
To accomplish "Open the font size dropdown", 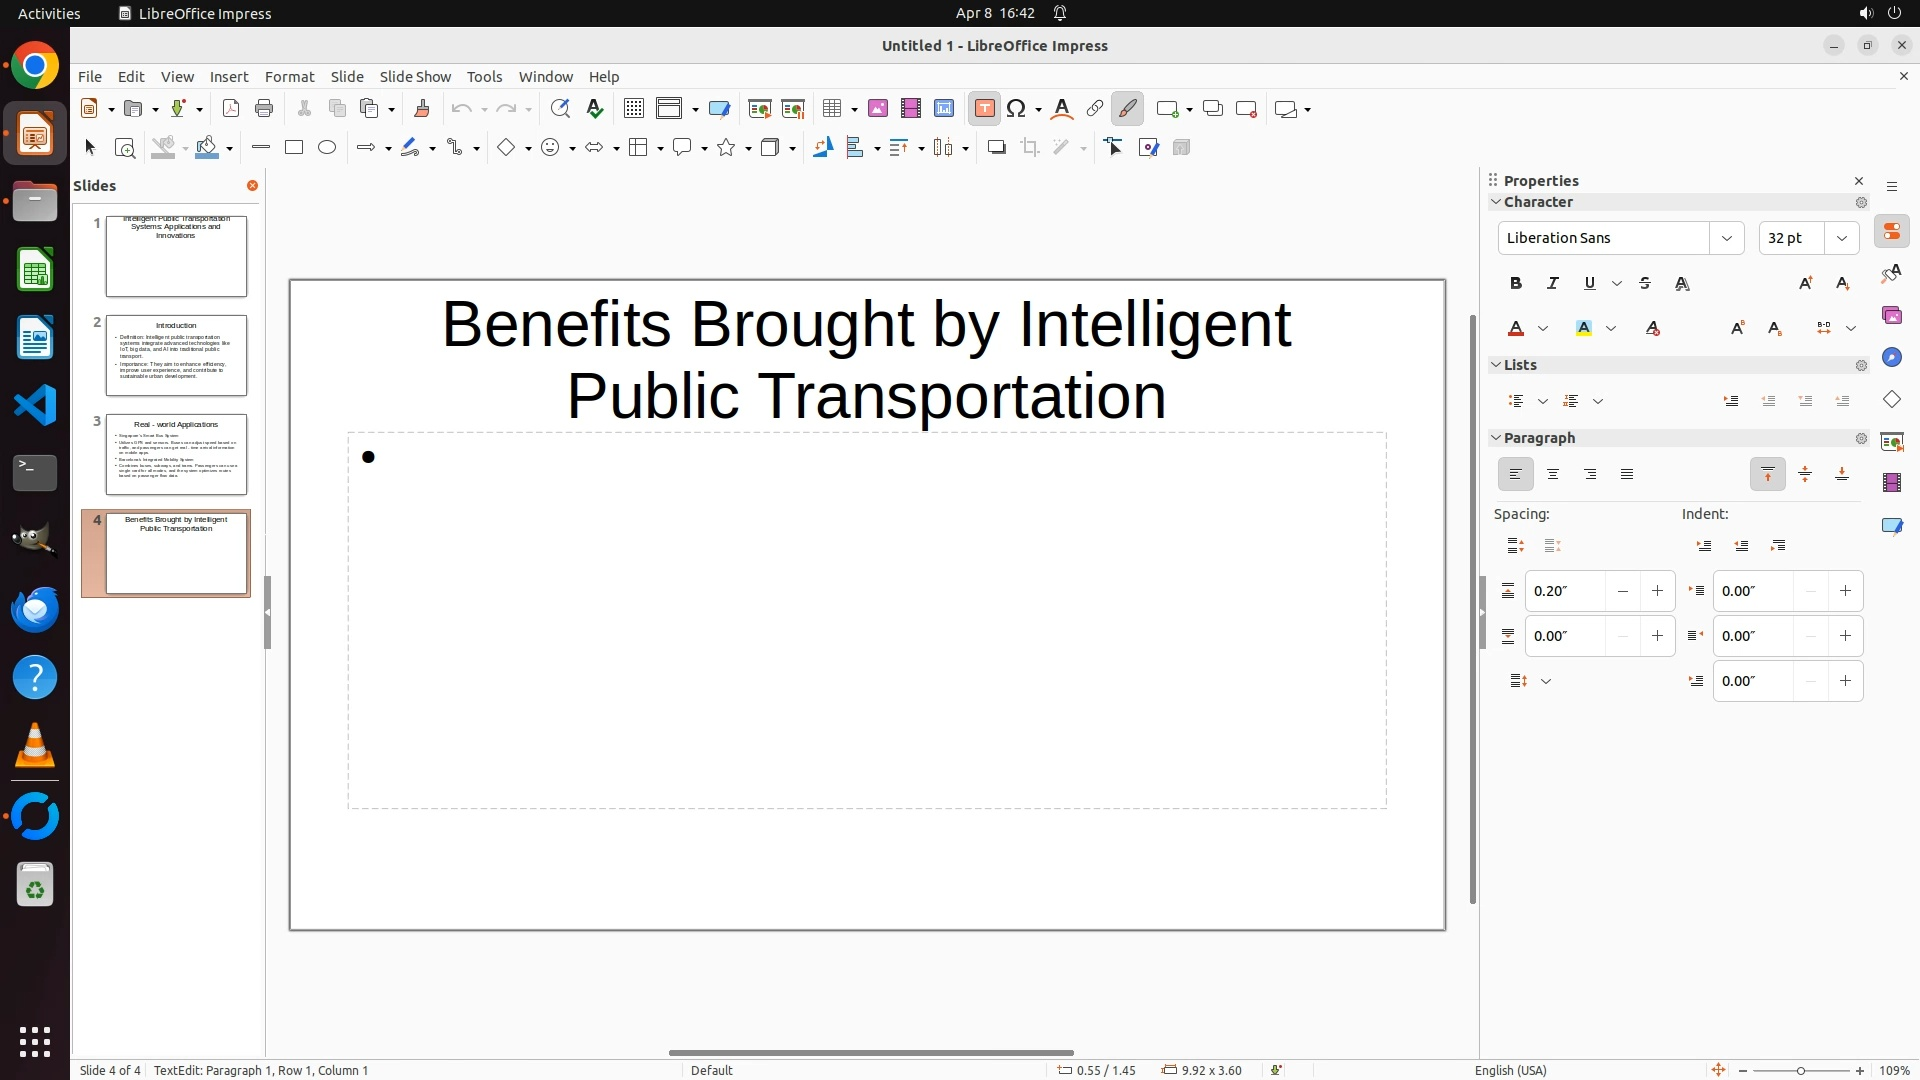I will click(x=1842, y=238).
